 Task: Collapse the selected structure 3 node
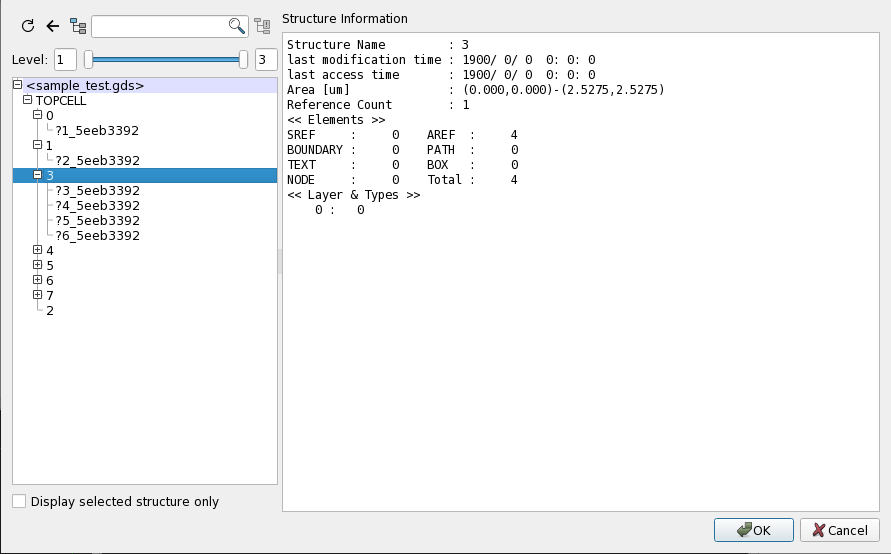[x=38, y=174]
